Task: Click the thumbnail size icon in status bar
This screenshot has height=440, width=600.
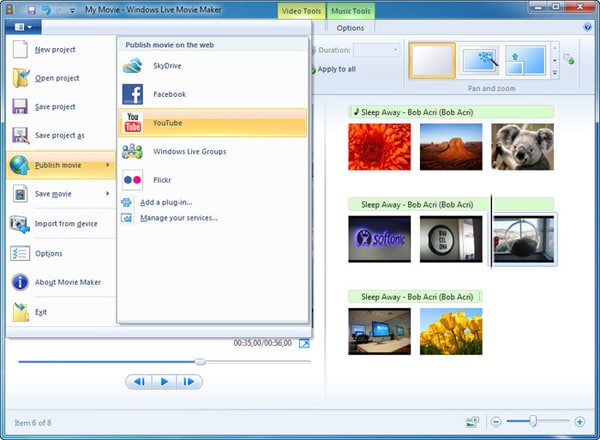Action: click(472, 422)
